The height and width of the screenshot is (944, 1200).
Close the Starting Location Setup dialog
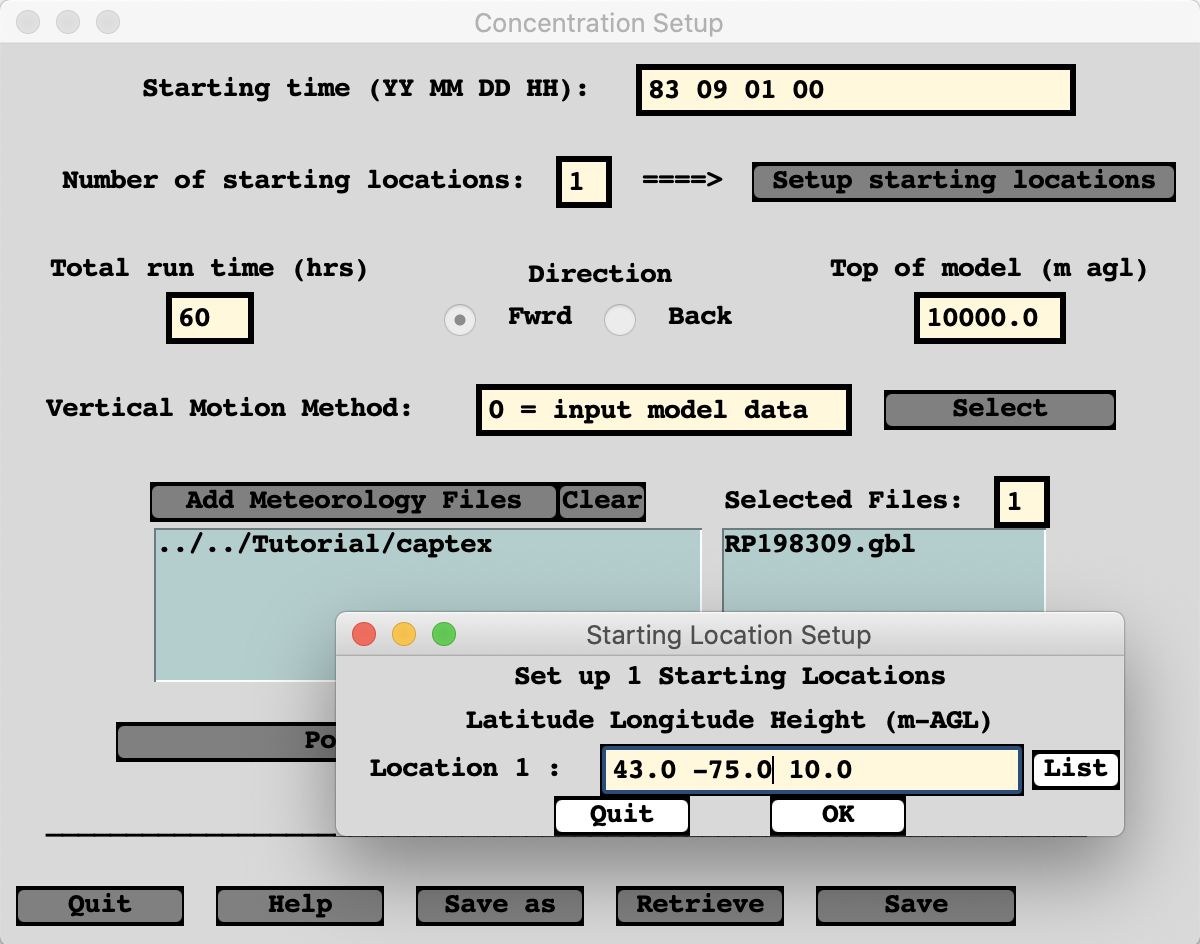364,635
